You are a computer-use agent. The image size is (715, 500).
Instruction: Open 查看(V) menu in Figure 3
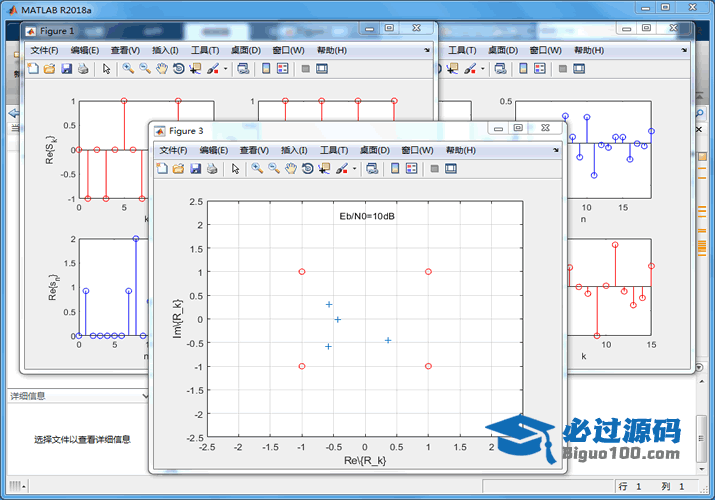pyautogui.click(x=254, y=150)
